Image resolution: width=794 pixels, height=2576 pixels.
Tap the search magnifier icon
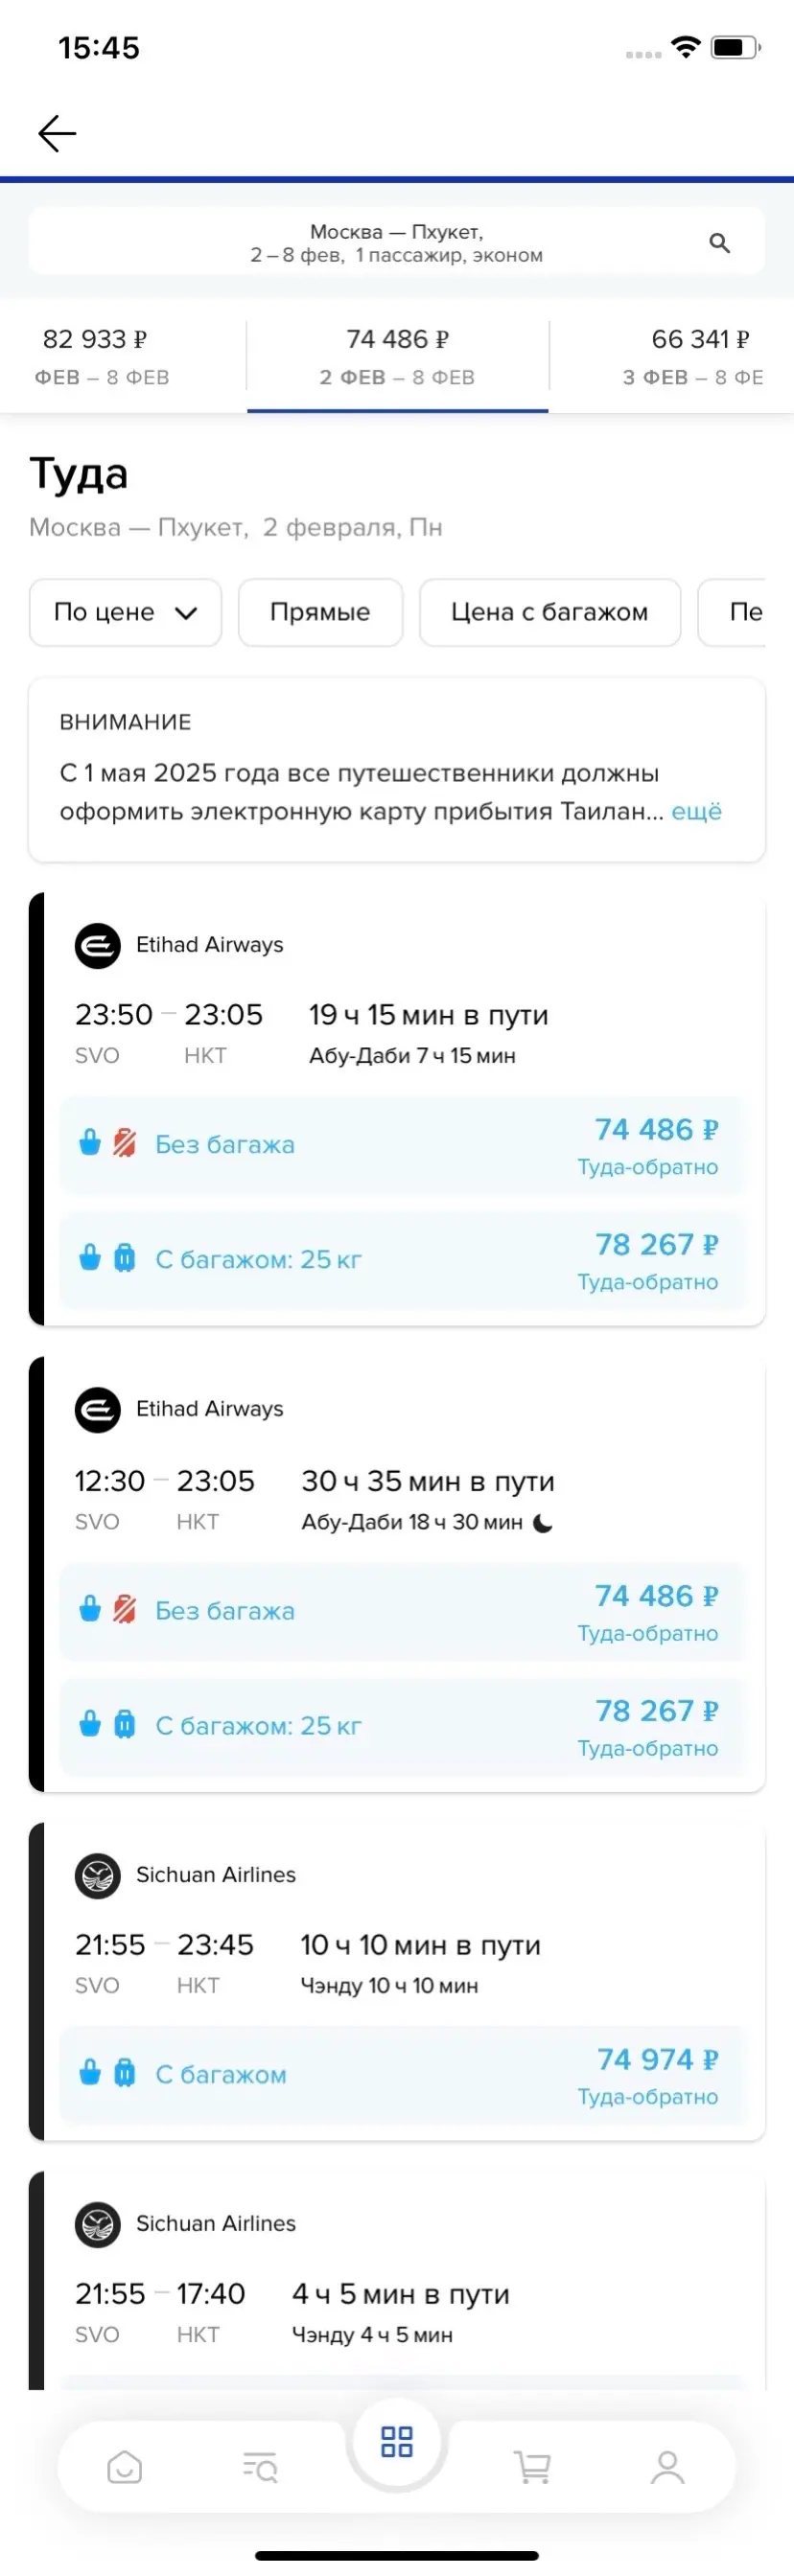click(719, 243)
